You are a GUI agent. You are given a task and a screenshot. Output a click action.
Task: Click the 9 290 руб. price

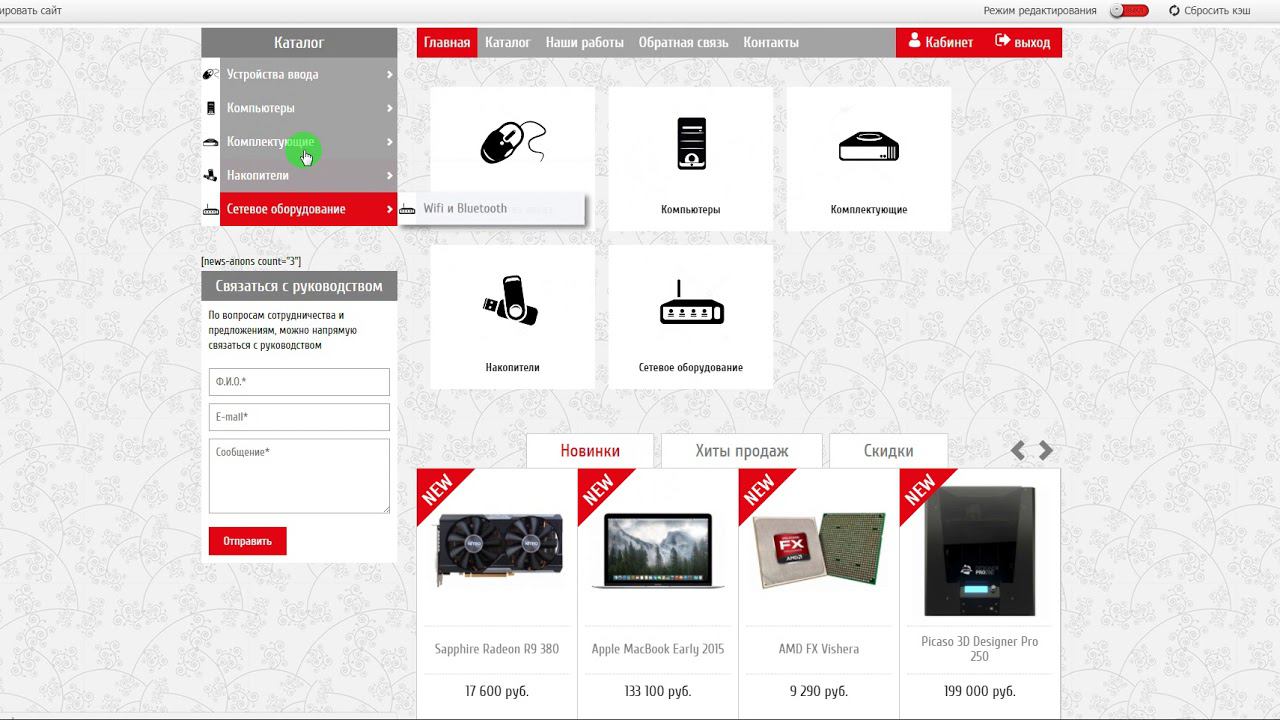[x=819, y=692]
